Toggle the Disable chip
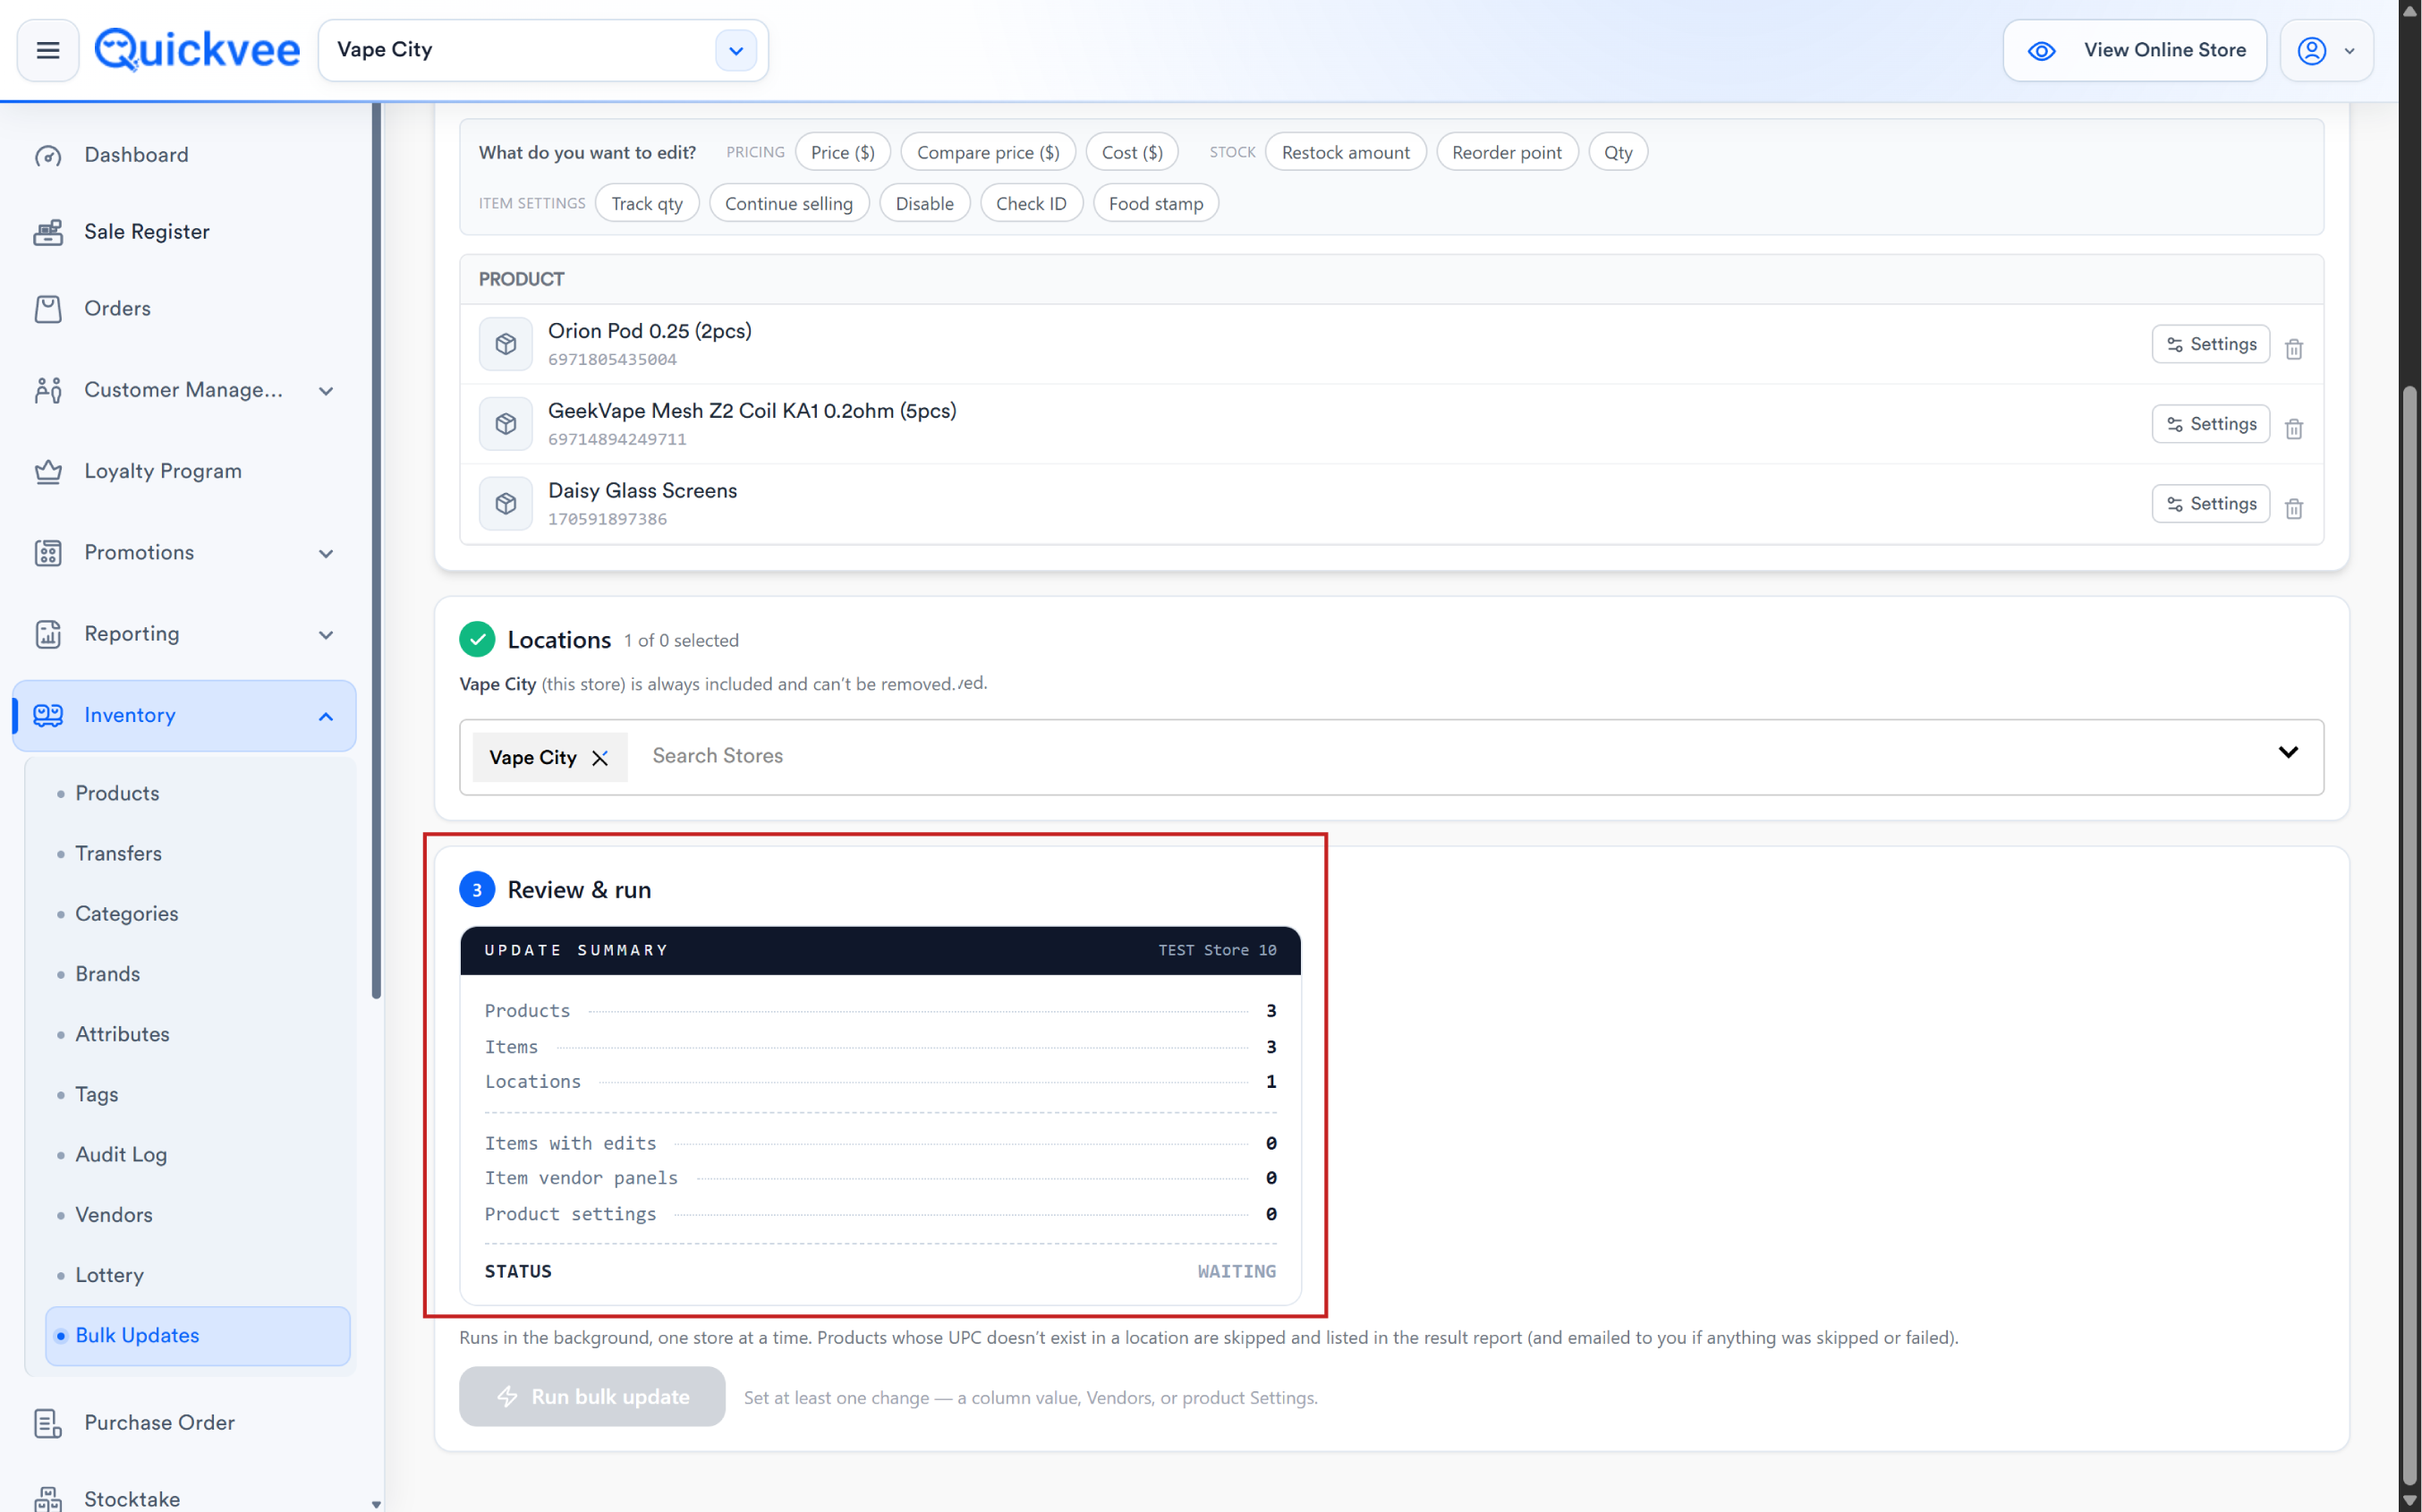 click(925, 203)
